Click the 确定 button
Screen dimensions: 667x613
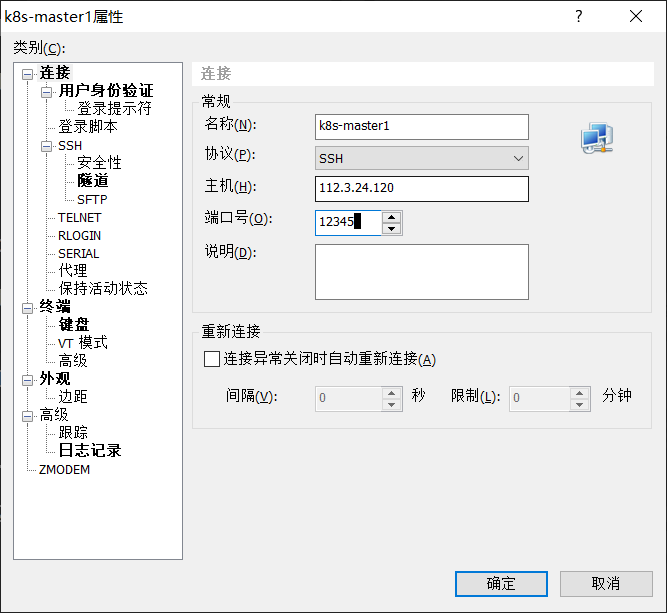(x=501, y=584)
